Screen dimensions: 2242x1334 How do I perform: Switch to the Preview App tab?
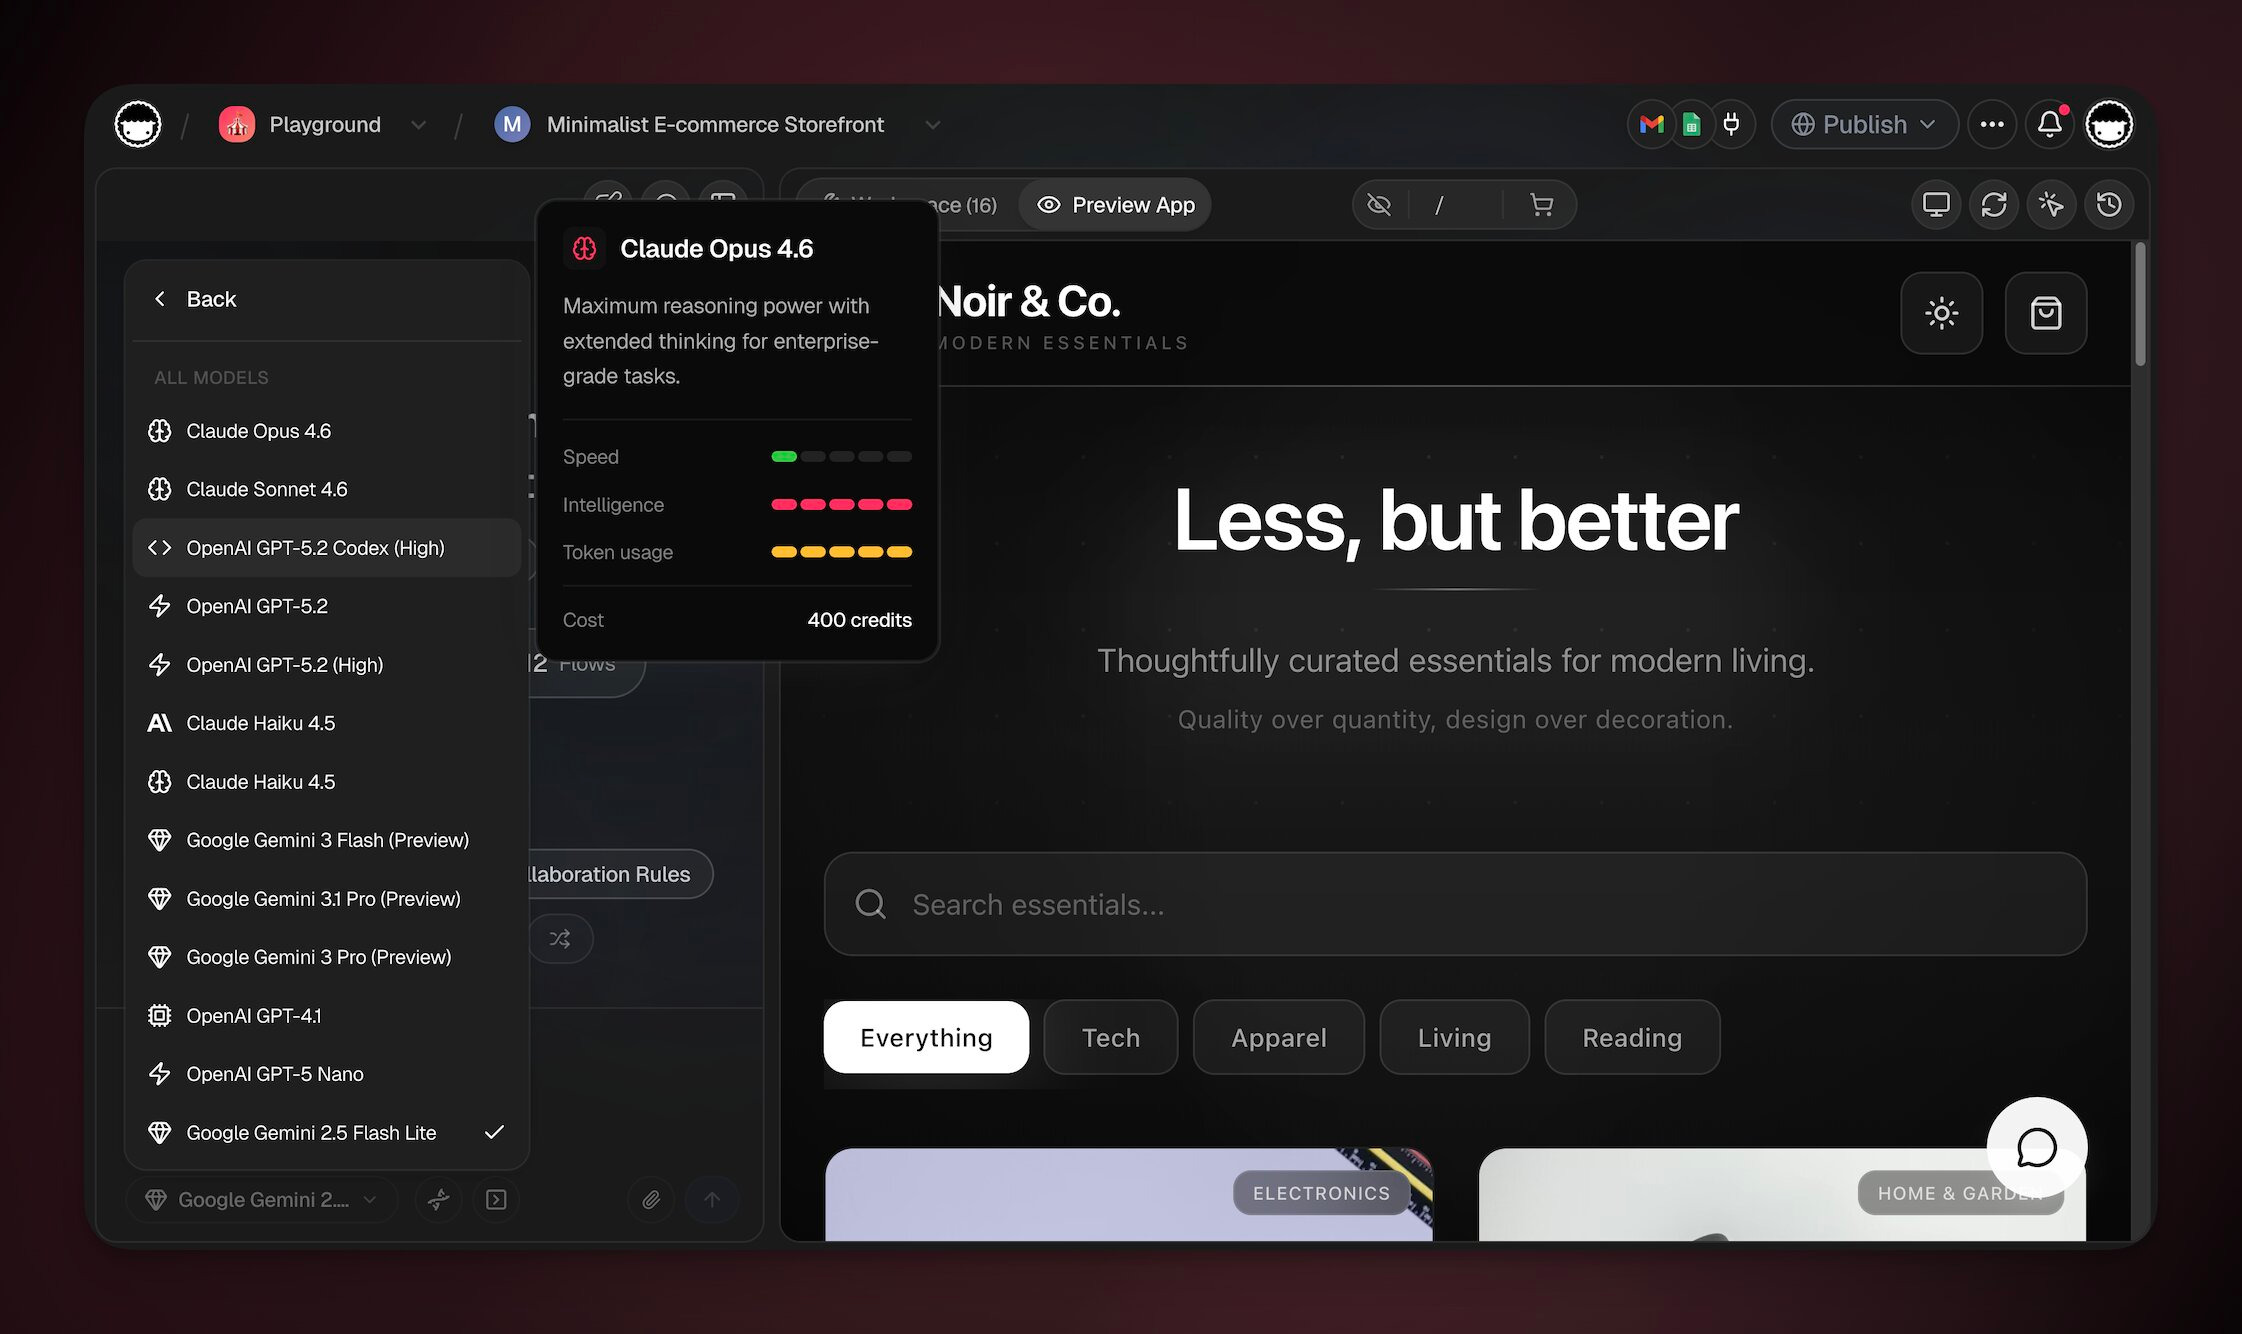tap(1116, 205)
